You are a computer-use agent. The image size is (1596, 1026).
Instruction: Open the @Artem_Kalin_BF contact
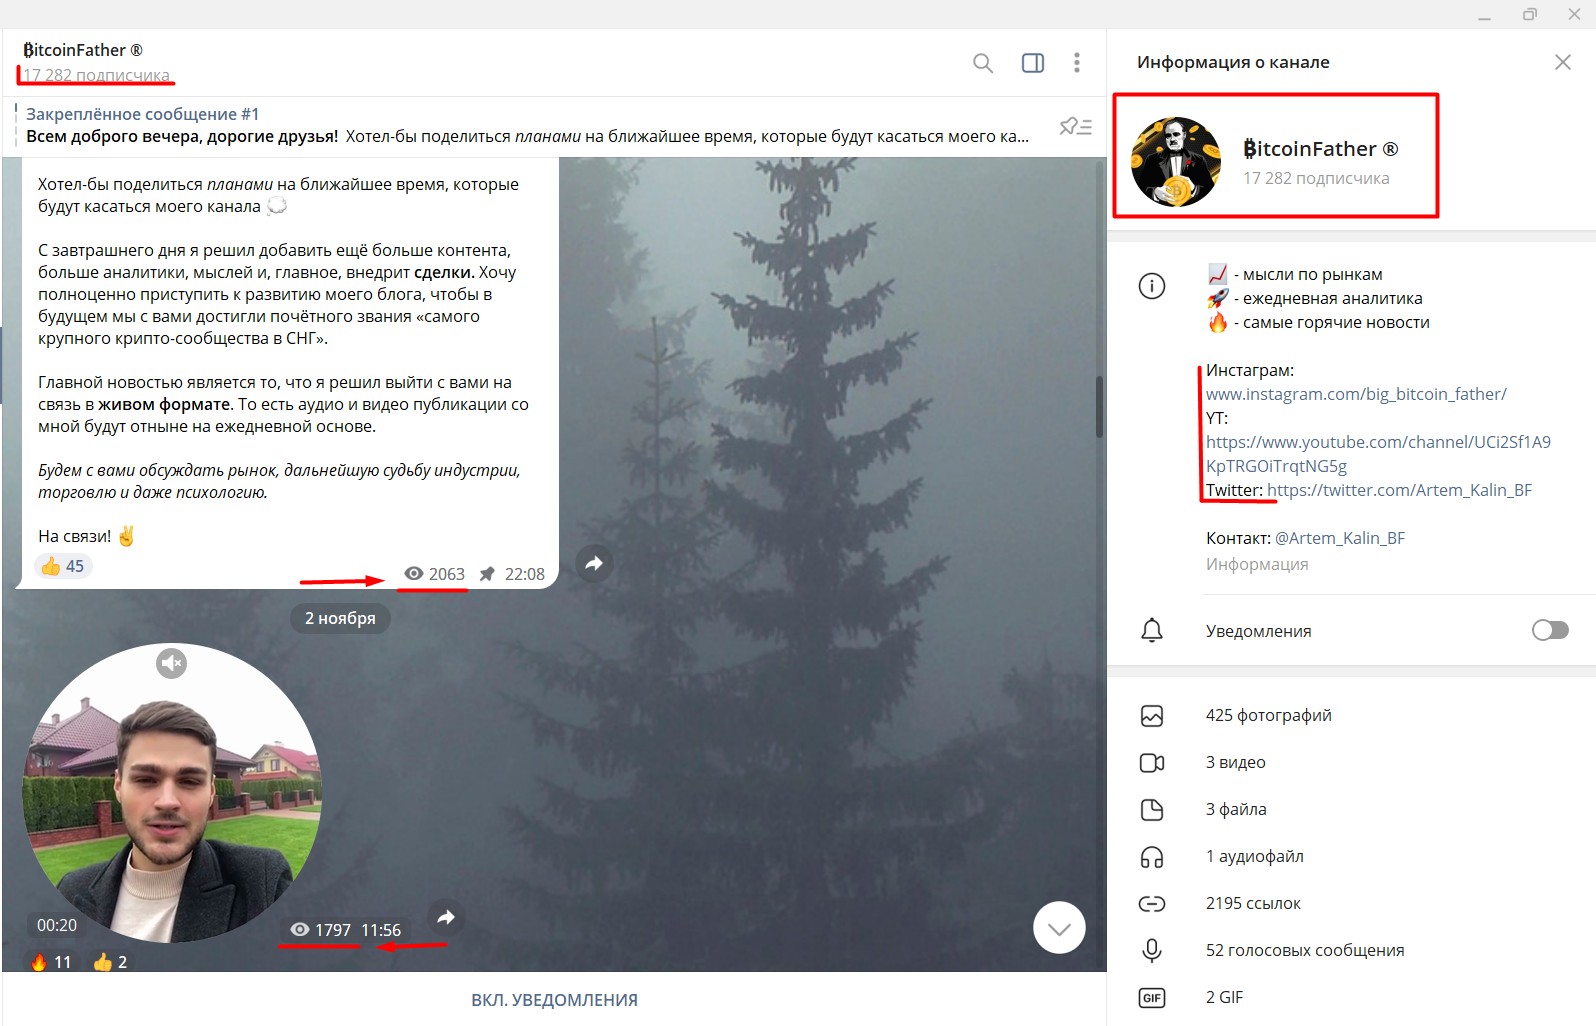click(x=1340, y=538)
